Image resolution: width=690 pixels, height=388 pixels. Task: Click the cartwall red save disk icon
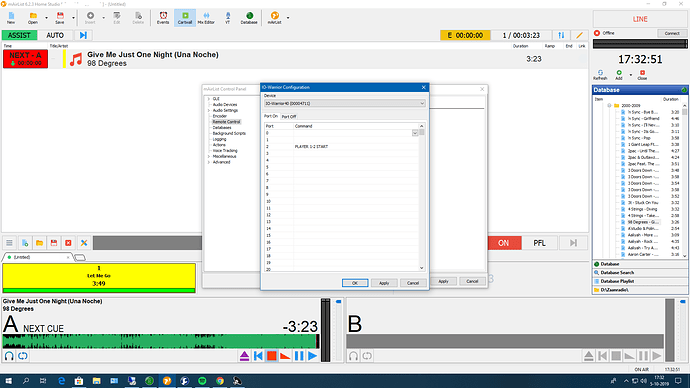coord(54,243)
